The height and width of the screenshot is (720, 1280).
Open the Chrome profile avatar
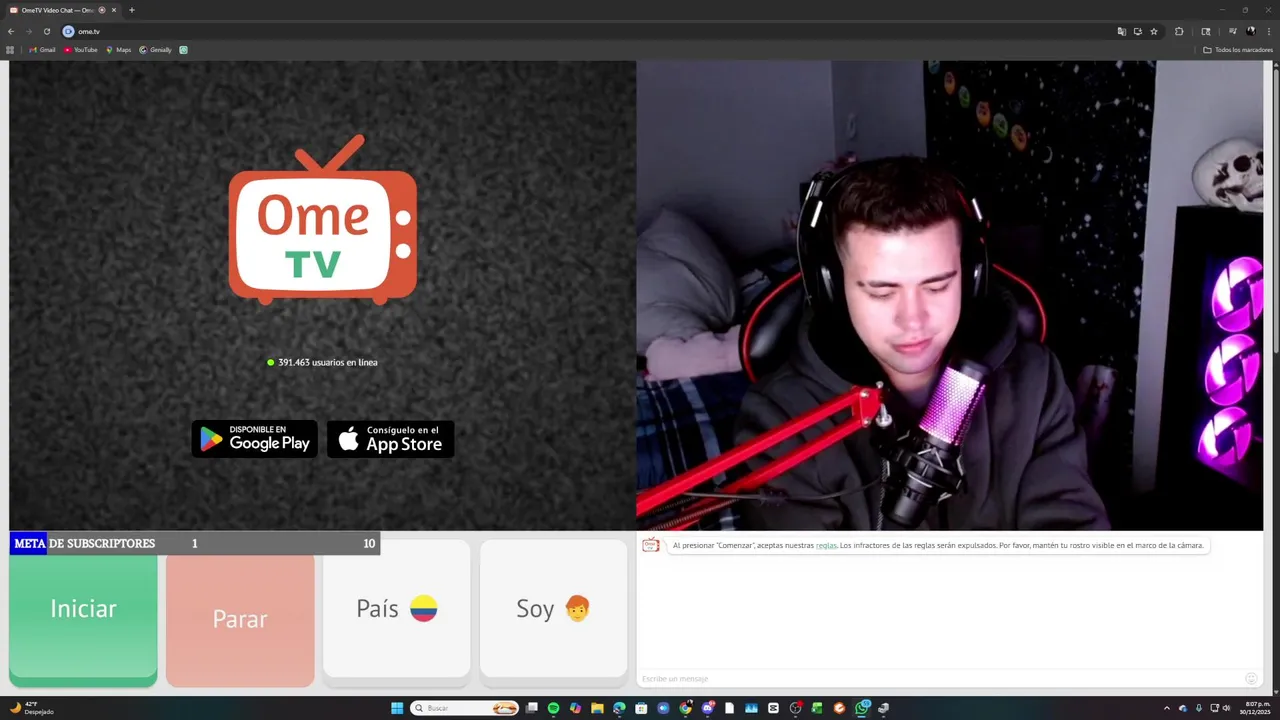tap(1251, 31)
